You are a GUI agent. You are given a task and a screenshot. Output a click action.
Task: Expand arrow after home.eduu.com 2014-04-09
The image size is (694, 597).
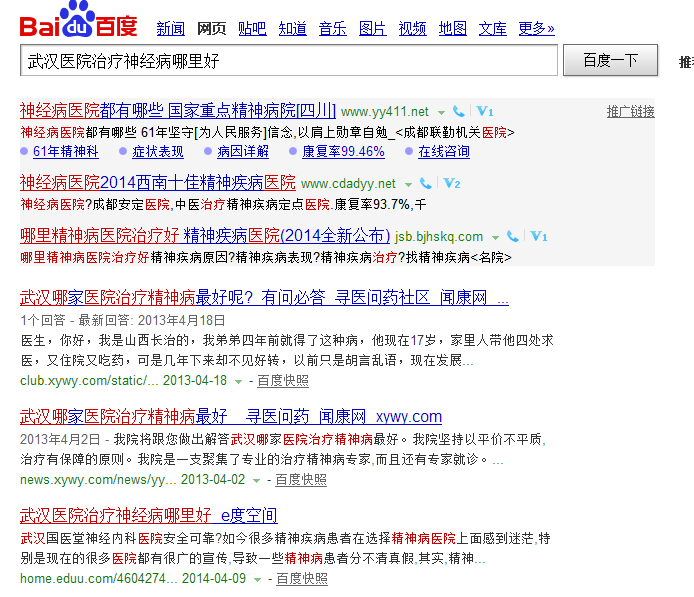[x=257, y=580]
